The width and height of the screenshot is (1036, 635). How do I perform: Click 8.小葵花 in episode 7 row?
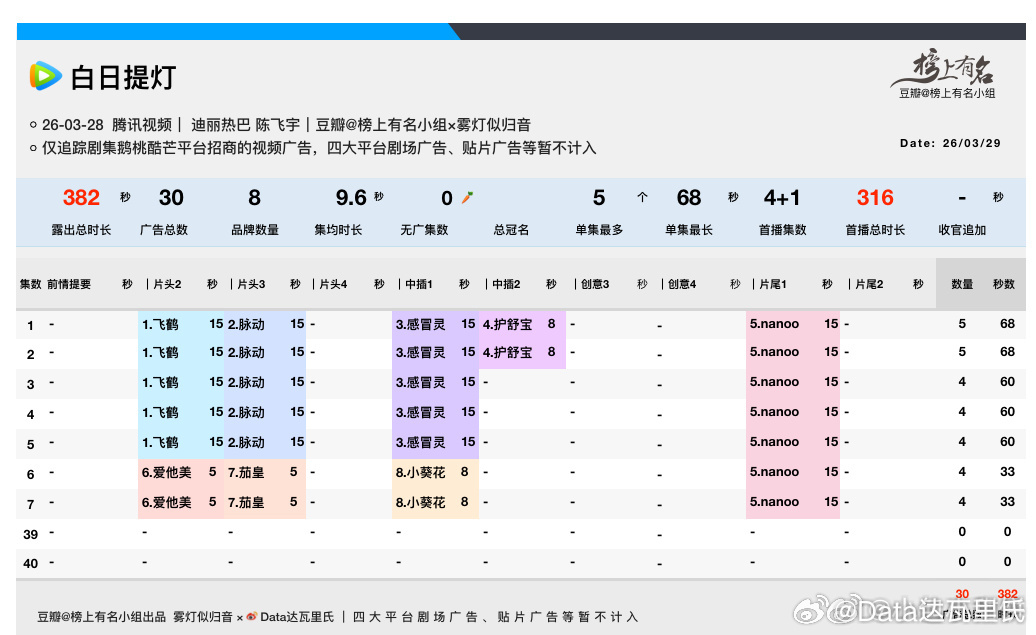click(420, 502)
